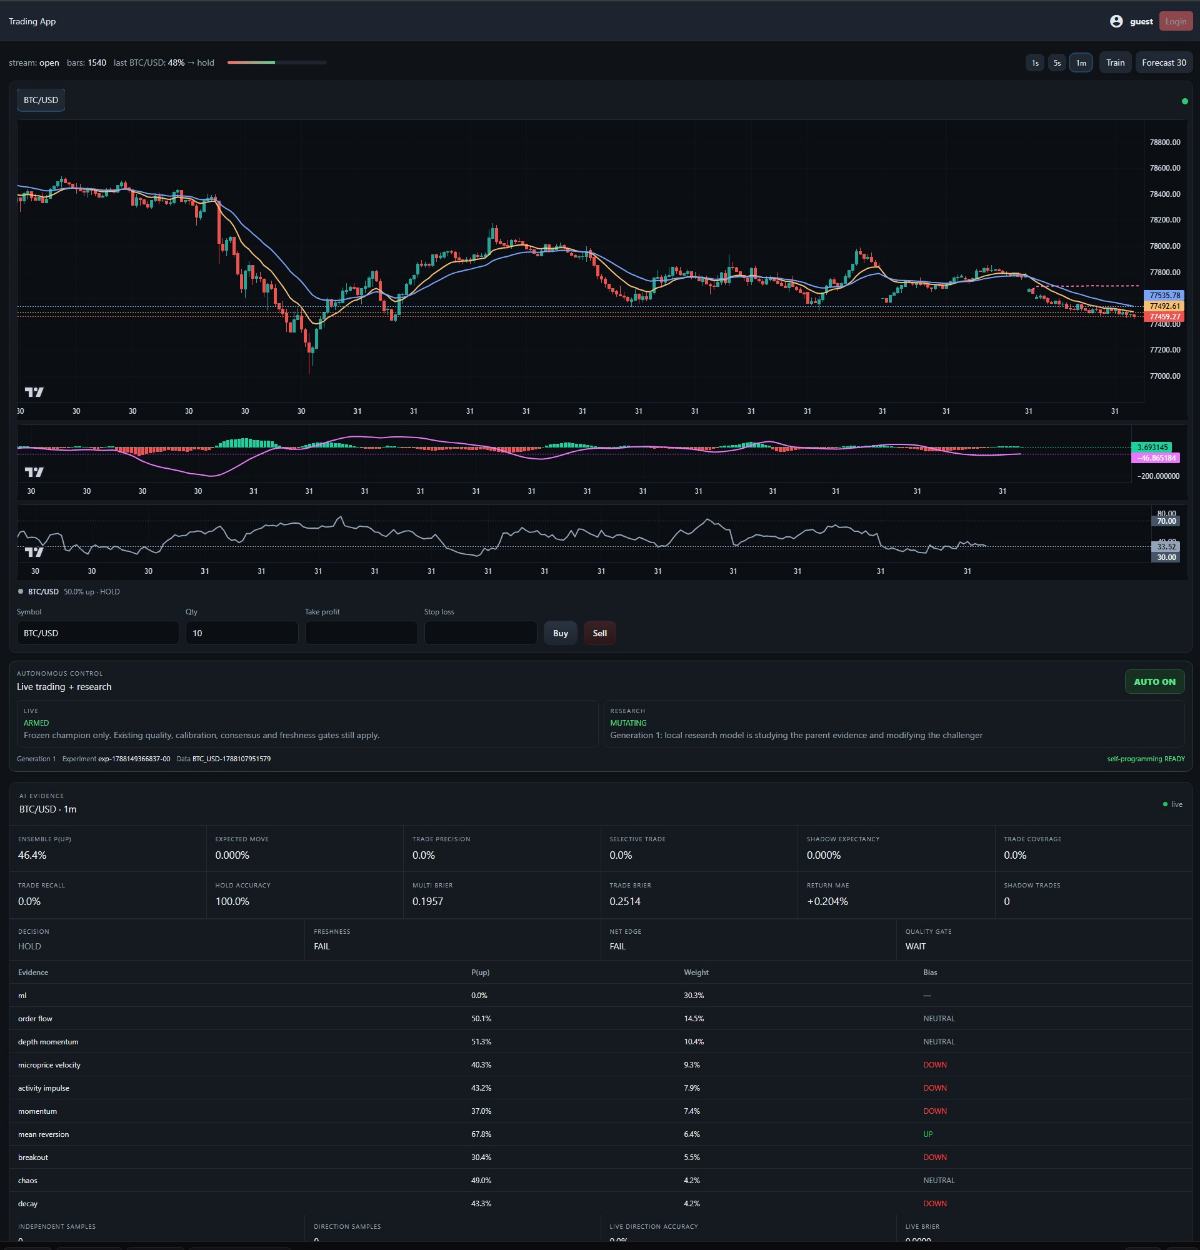Click the guest user avatar icon
The width and height of the screenshot is (1200, 1250).
[x=1116, y=21]
